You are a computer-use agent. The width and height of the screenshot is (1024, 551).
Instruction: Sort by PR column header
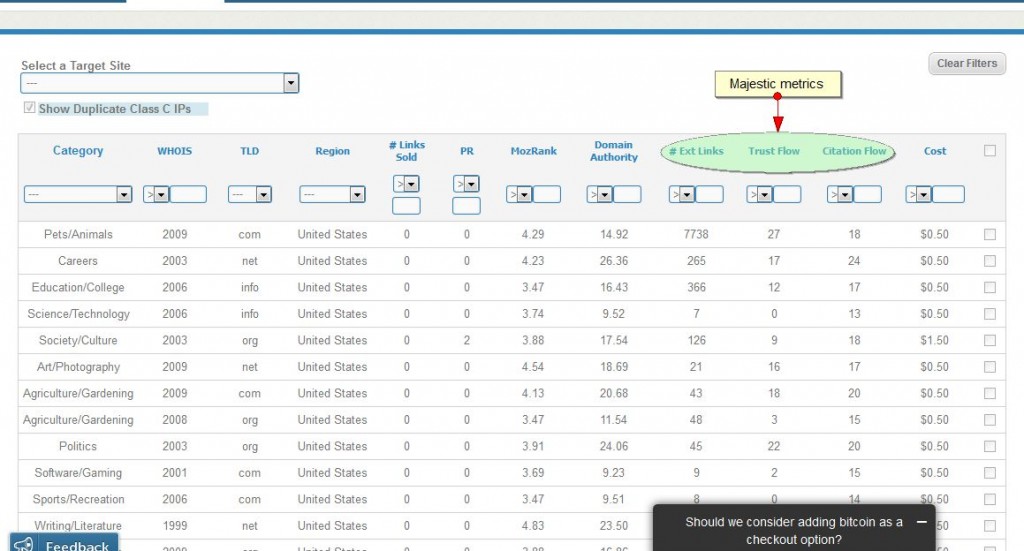click(466, 151)
